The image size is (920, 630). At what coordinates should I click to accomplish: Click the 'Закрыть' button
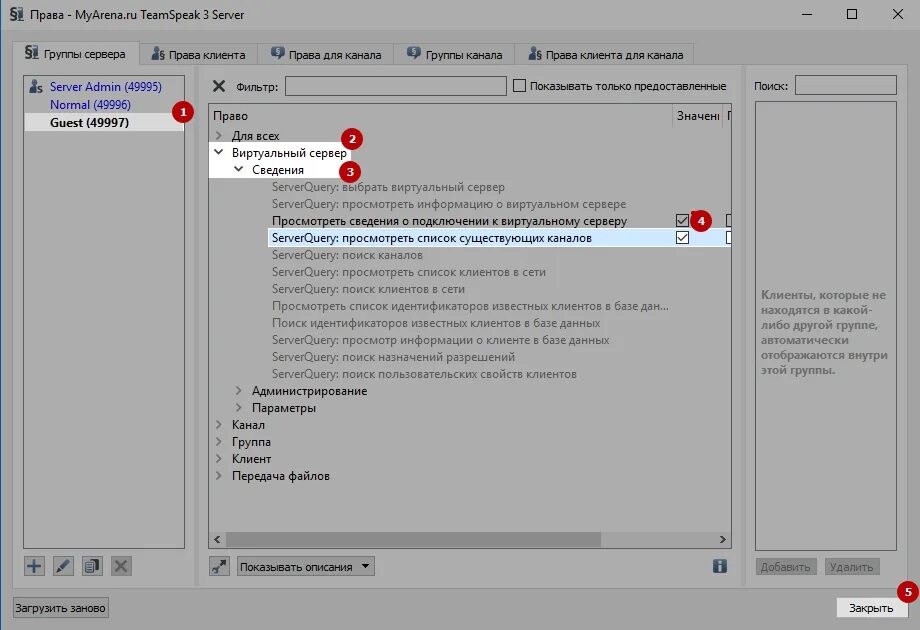click(x=871, y=608)
